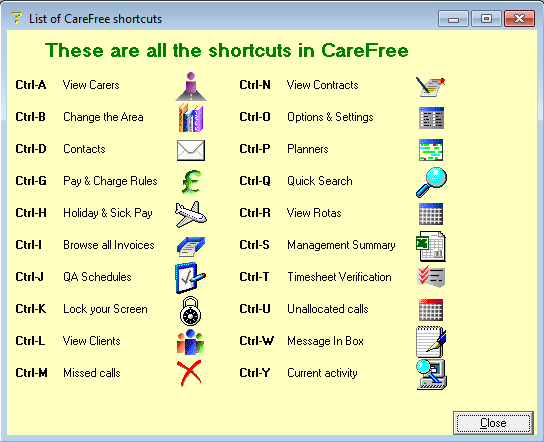Click the Current activity computer icon

click(432, 374)
